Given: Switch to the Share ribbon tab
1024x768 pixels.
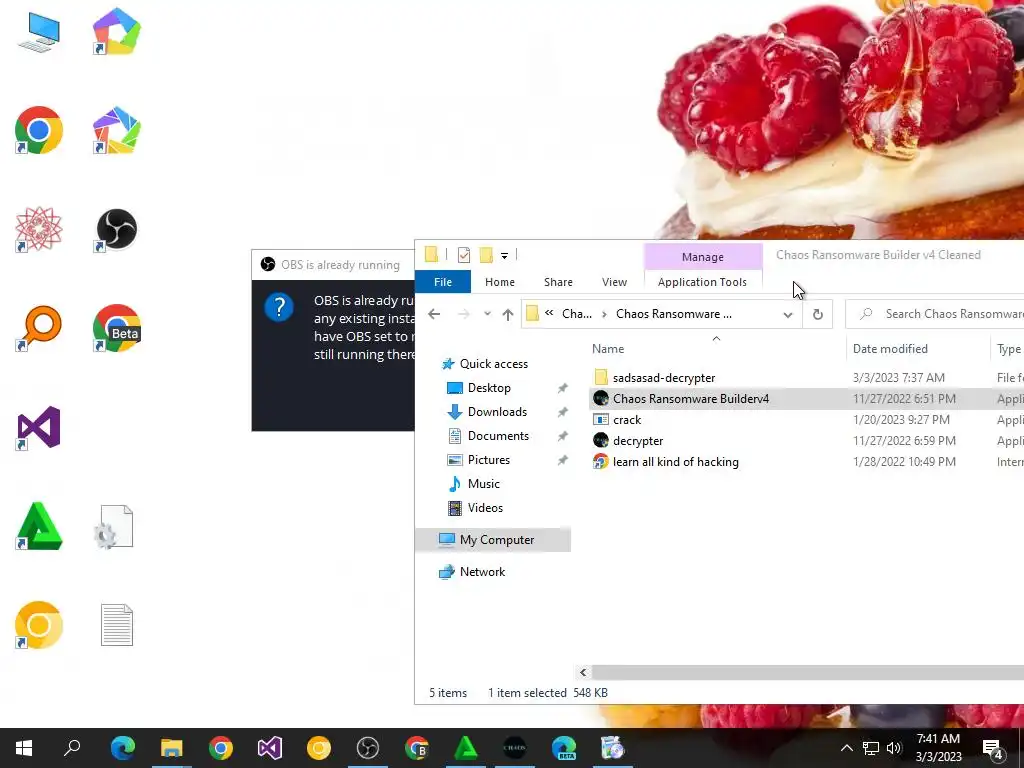Looking at the screenshot, I should [558, 282].
